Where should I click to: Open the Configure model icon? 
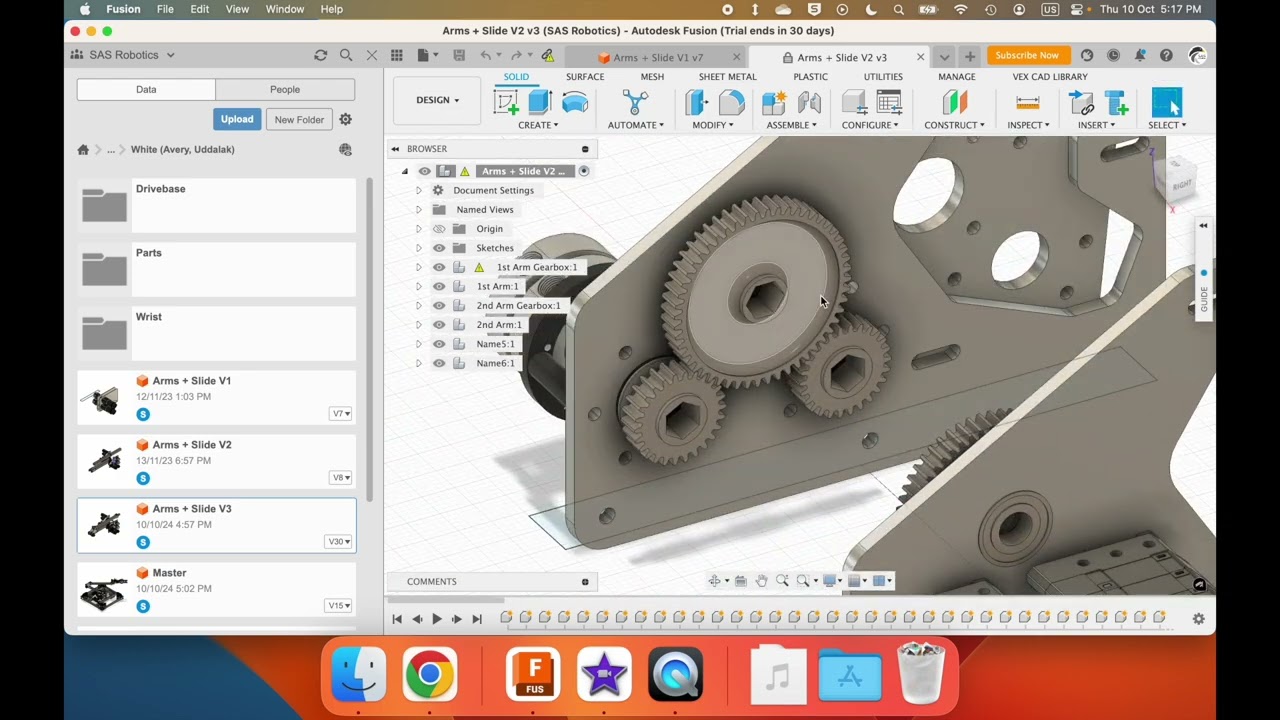pos(854,102)
